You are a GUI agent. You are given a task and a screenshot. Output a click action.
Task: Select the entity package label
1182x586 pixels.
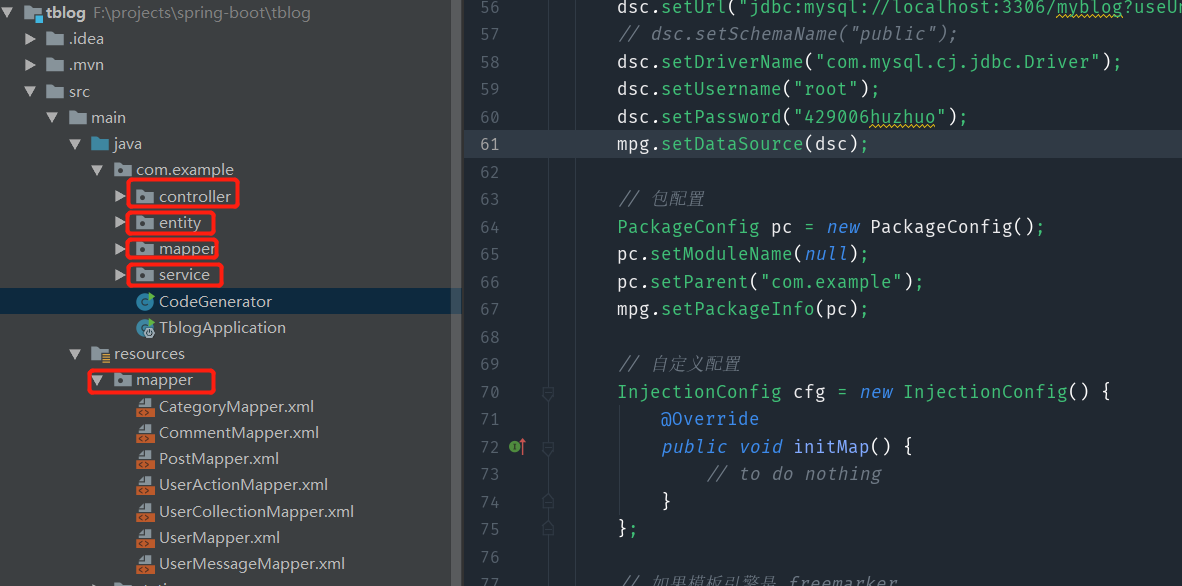[x=179, y=222]
